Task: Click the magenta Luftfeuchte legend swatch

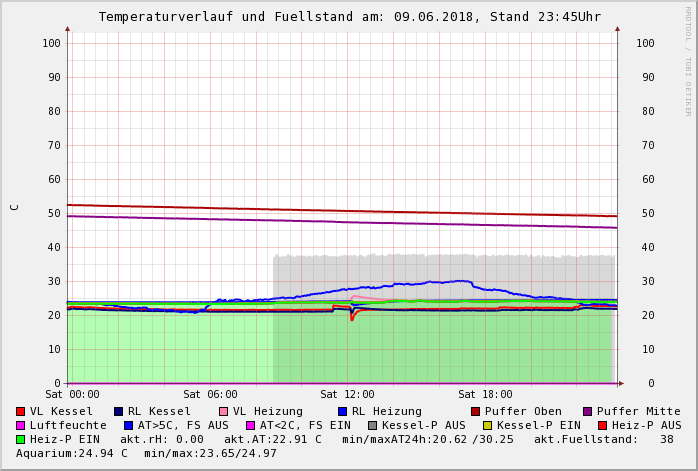Action: (20, 425)
